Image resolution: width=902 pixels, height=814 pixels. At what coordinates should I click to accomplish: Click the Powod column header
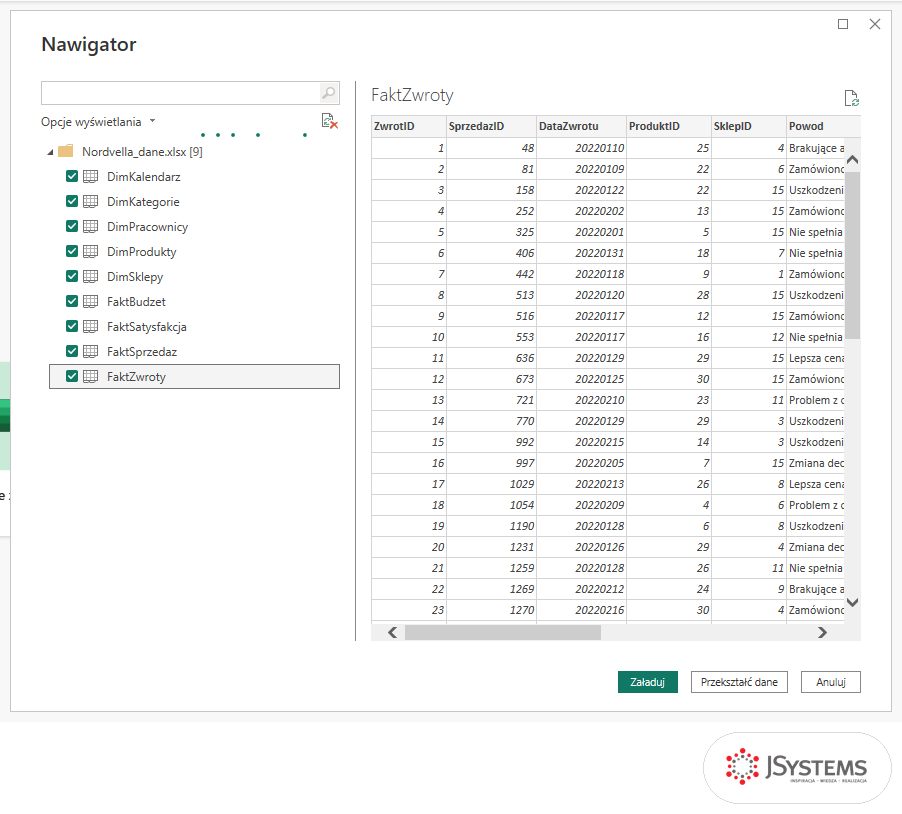(824, 127)
